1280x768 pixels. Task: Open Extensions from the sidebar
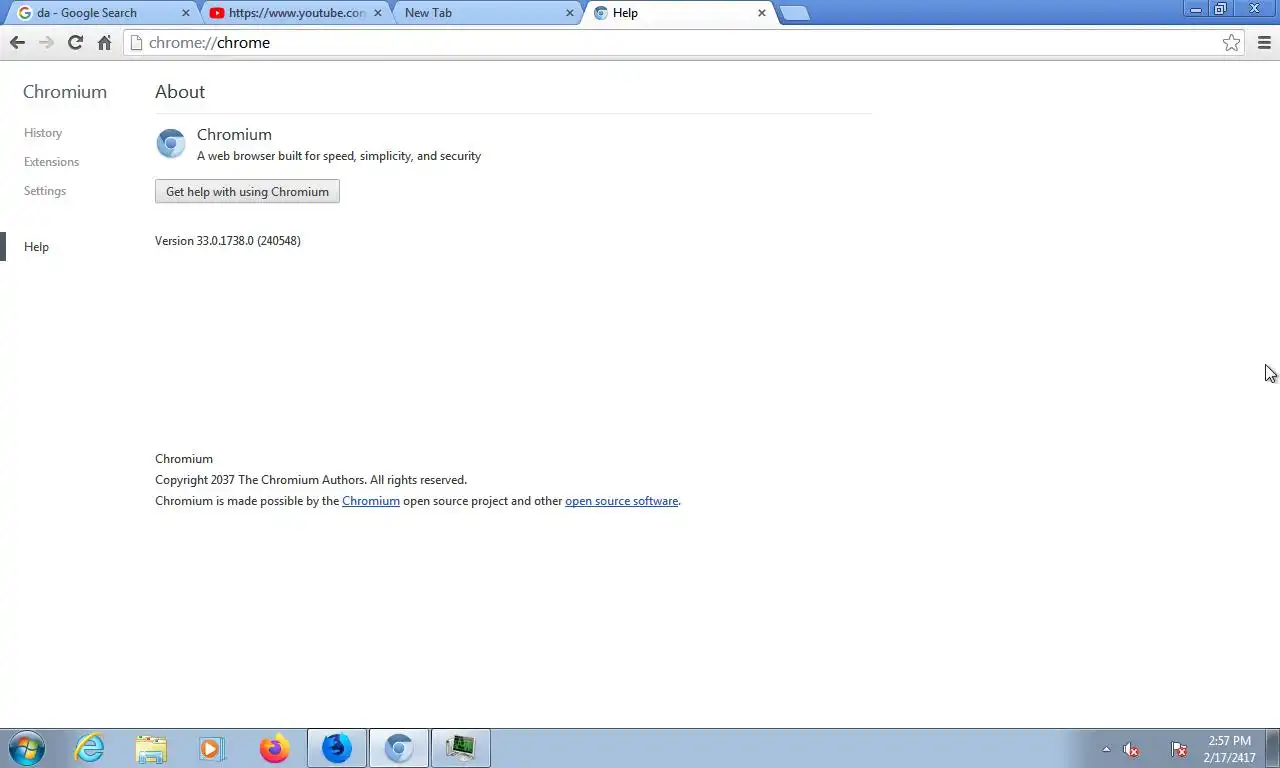pyautogui.click(x=51, y=162)
